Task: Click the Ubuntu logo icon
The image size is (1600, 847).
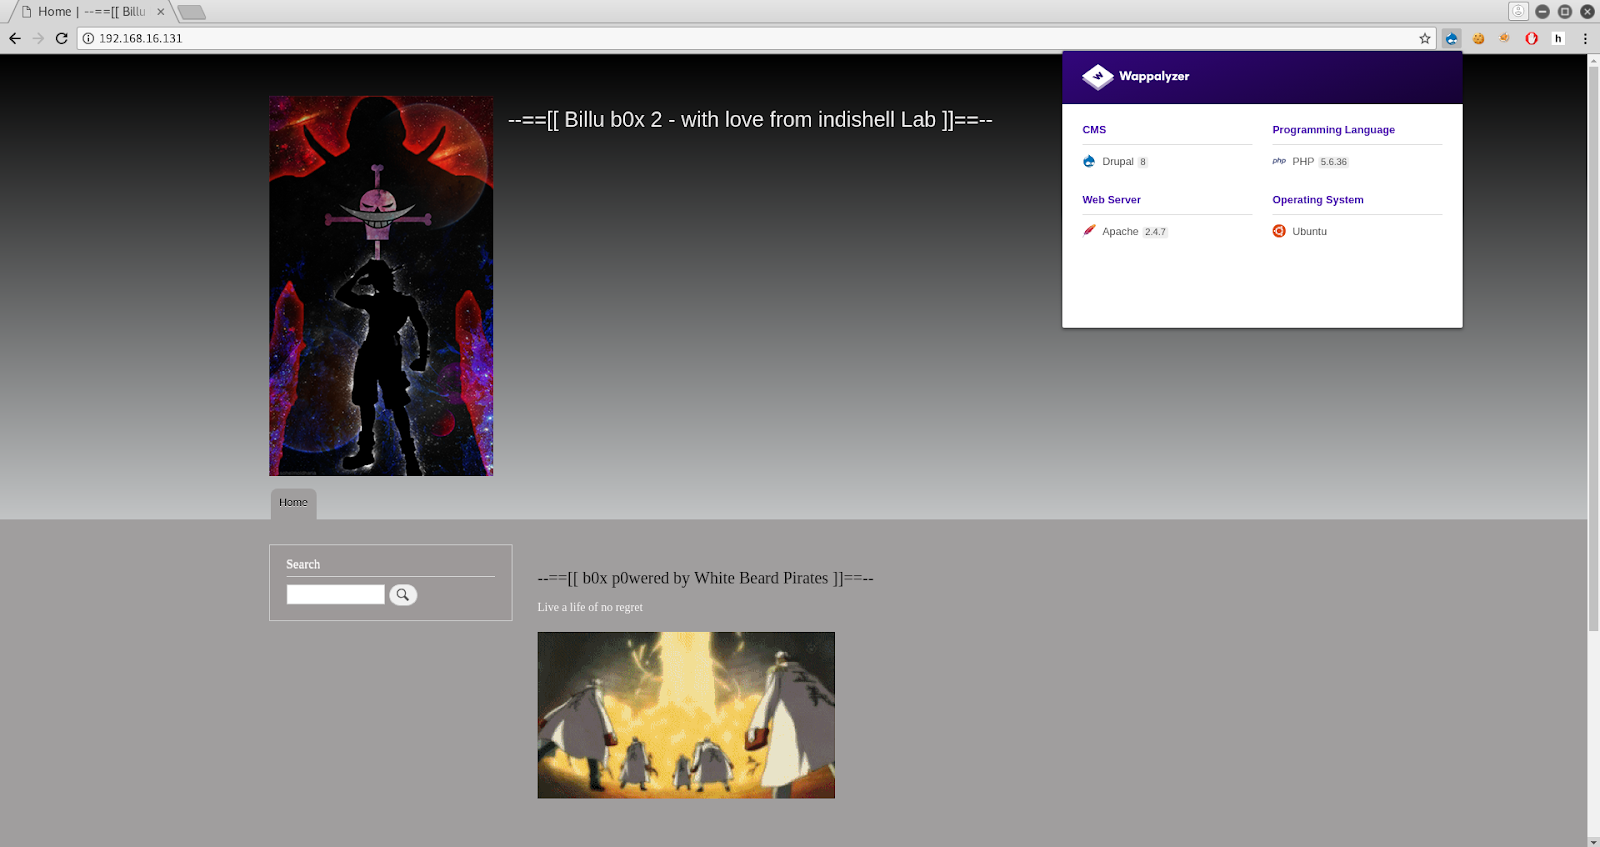Action: click(1279, 231)
